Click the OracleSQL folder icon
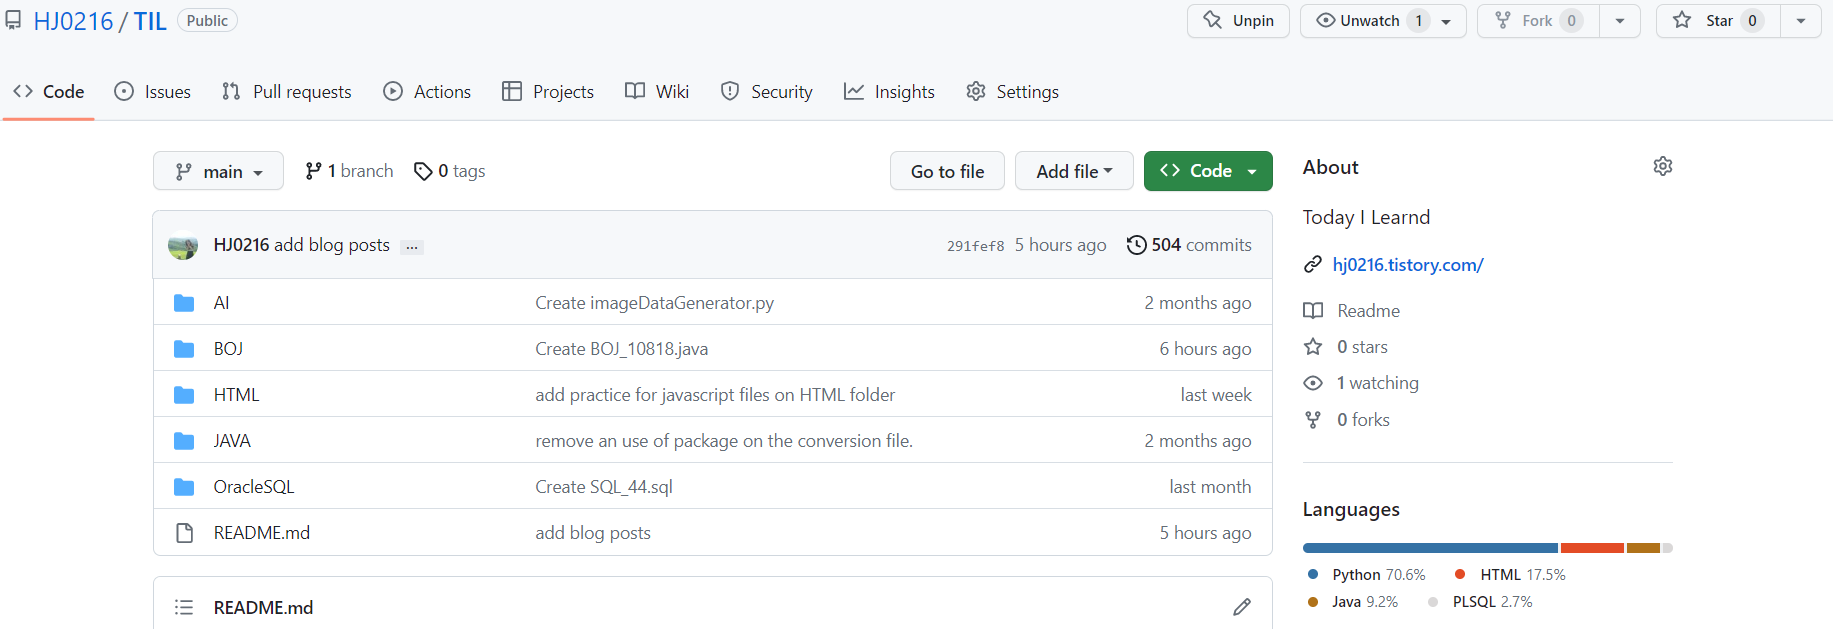 (184, 487)
